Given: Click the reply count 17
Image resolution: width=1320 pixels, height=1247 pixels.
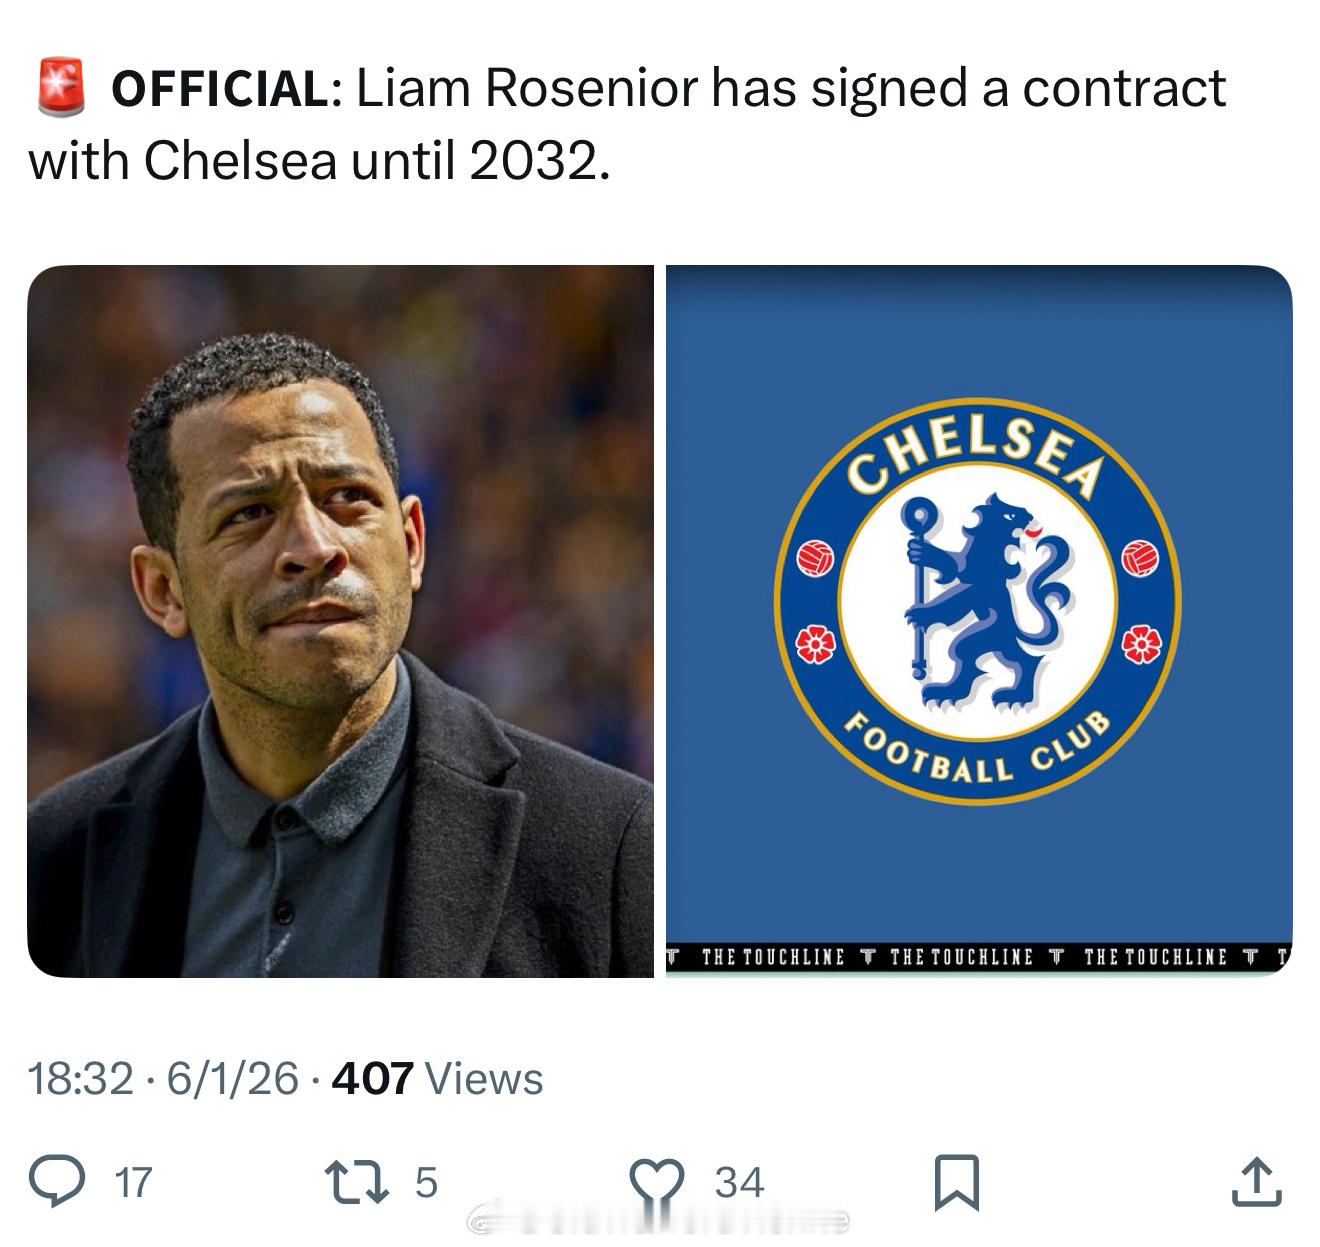Looking at the screenshot, I should 133,1182.
